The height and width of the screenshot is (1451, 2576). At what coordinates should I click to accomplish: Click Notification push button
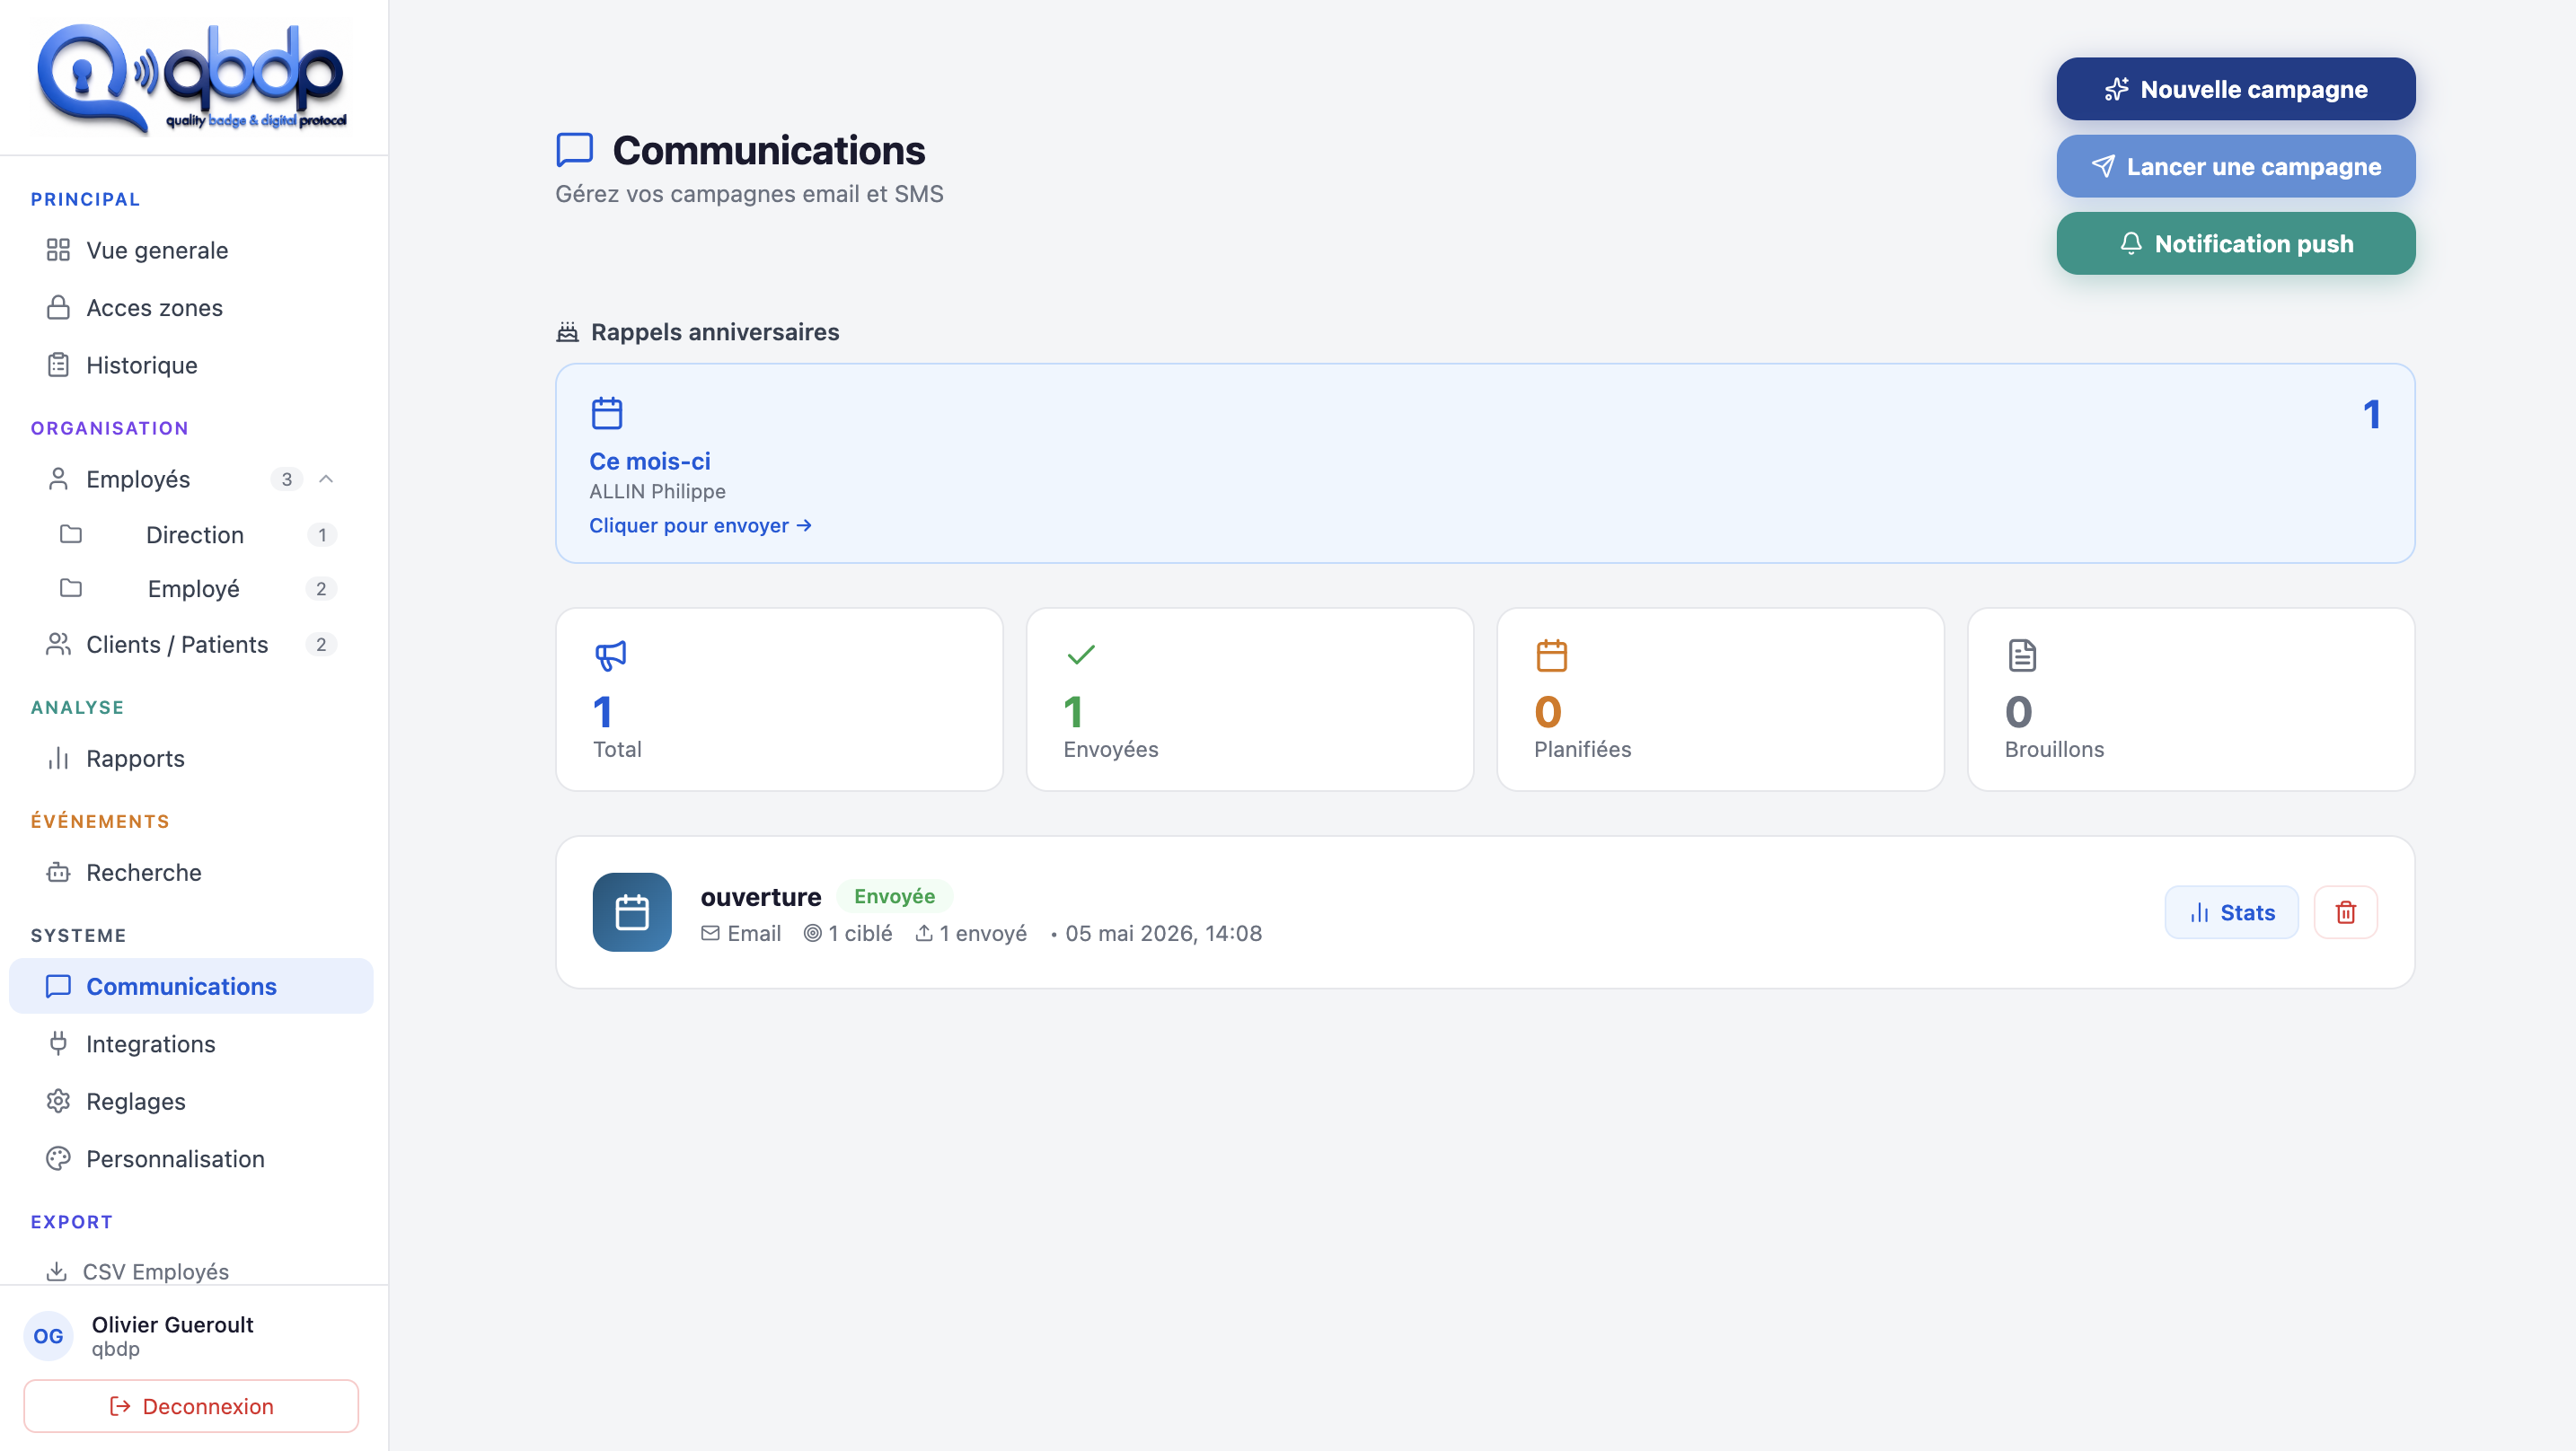2236,243
